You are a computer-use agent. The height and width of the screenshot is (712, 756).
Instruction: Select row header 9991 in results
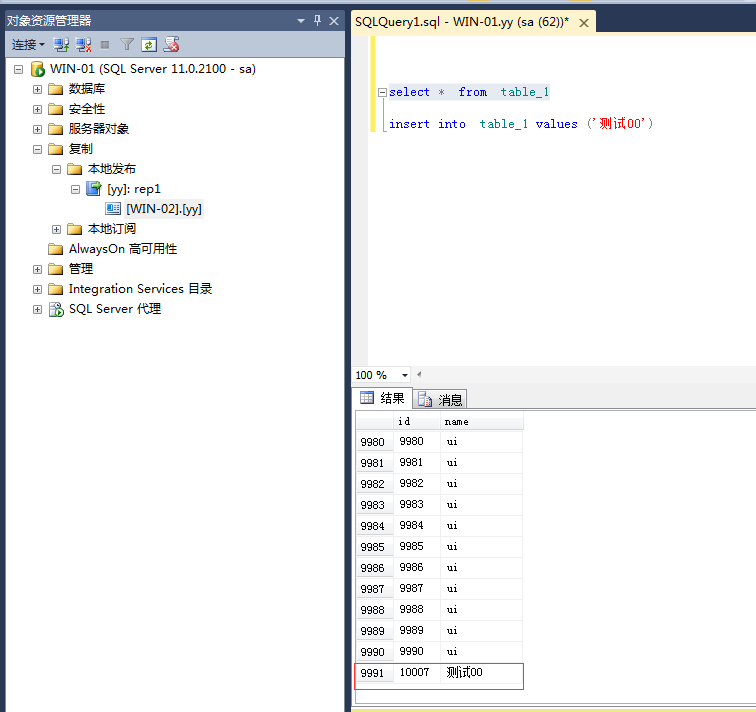(x=375, y=673)
